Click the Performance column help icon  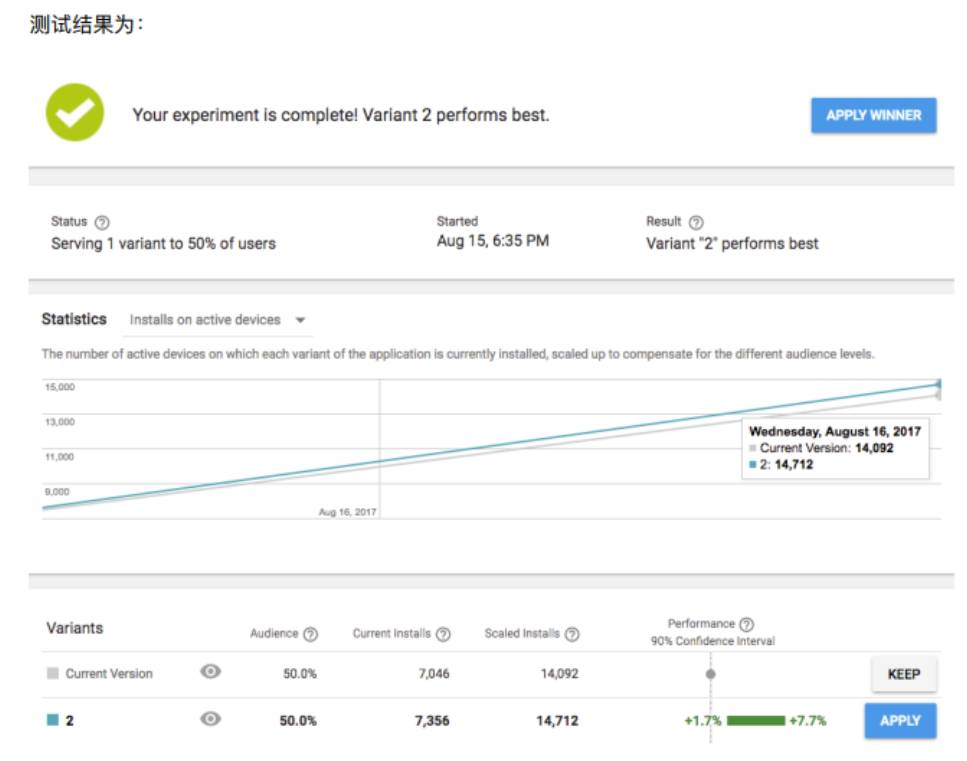pos(746,624)
